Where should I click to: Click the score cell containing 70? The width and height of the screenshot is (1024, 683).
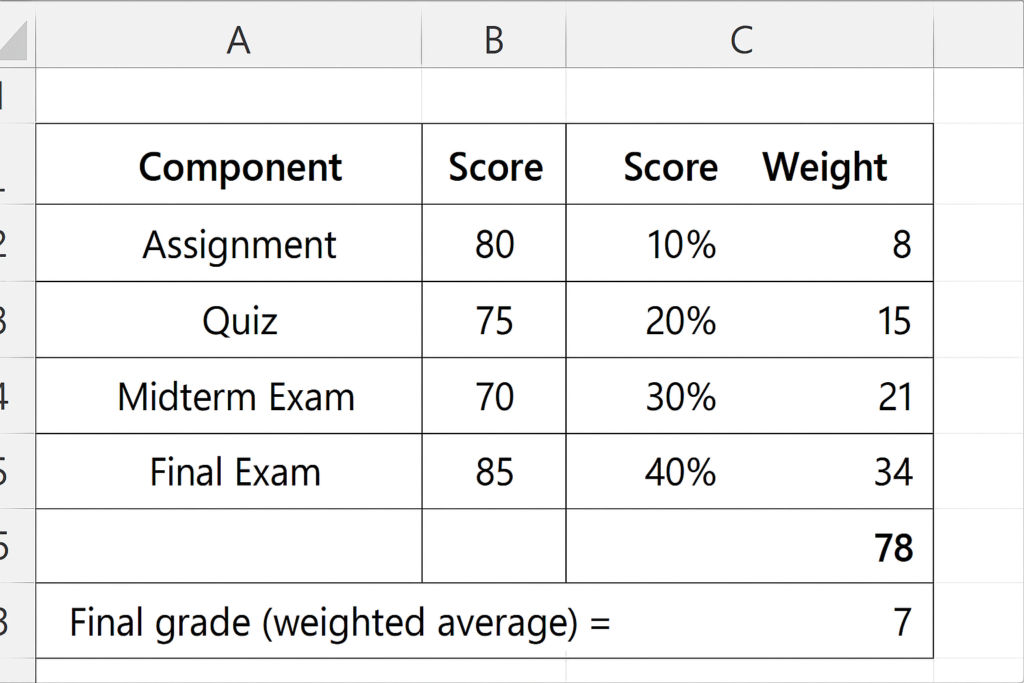pos(494,396)
